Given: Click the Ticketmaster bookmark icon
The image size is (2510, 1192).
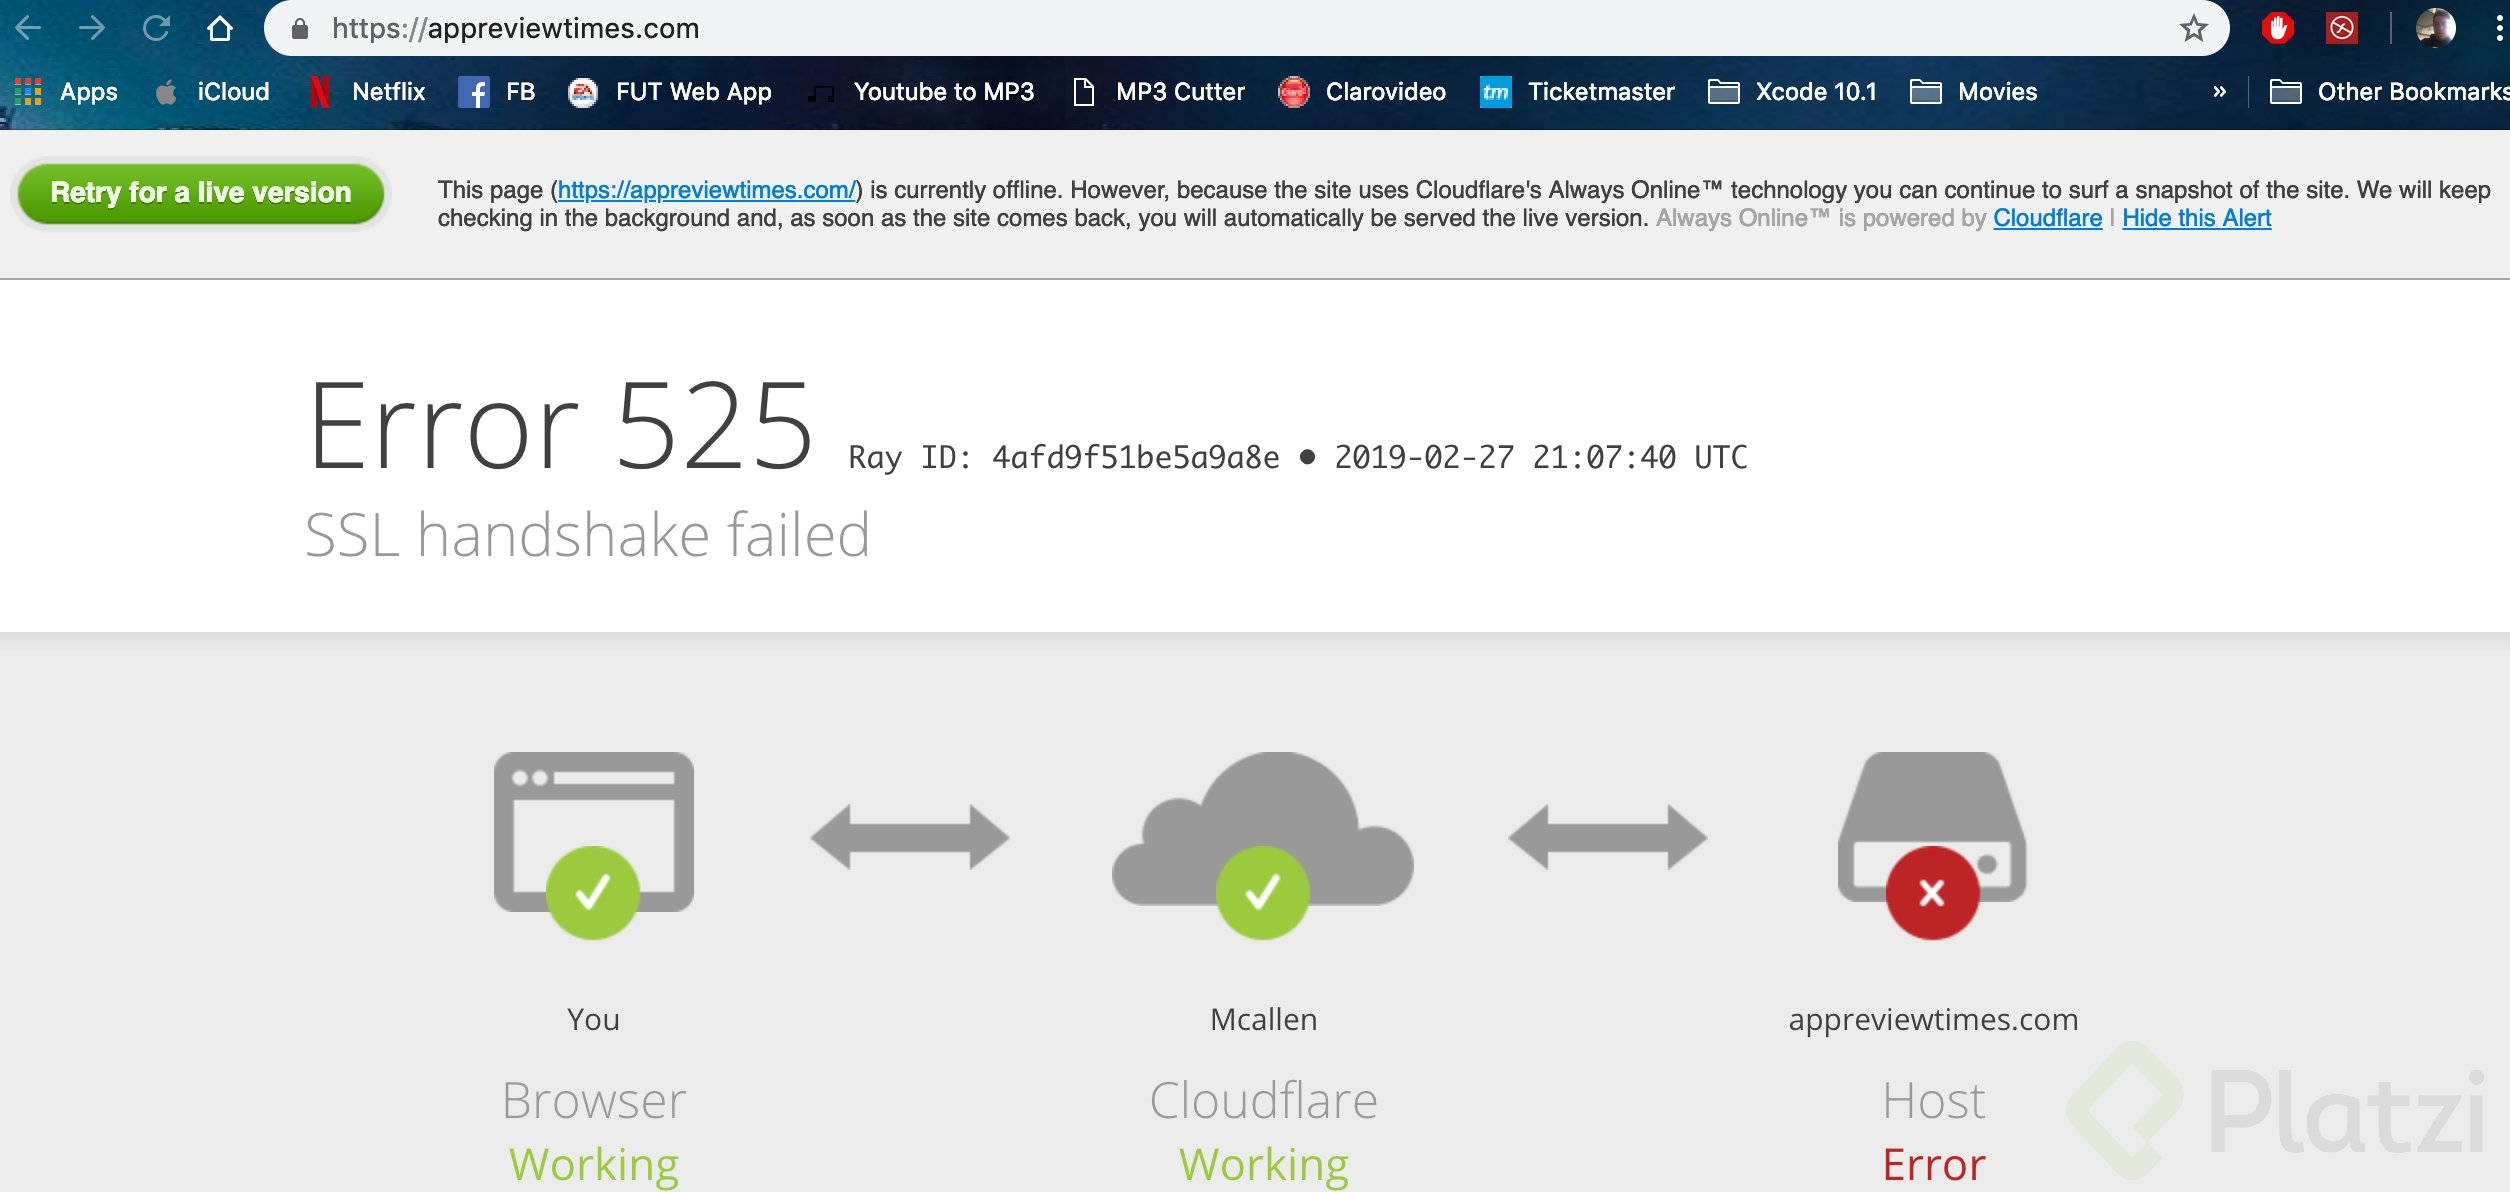Looking at the screenshot, I should (1493, 91).
